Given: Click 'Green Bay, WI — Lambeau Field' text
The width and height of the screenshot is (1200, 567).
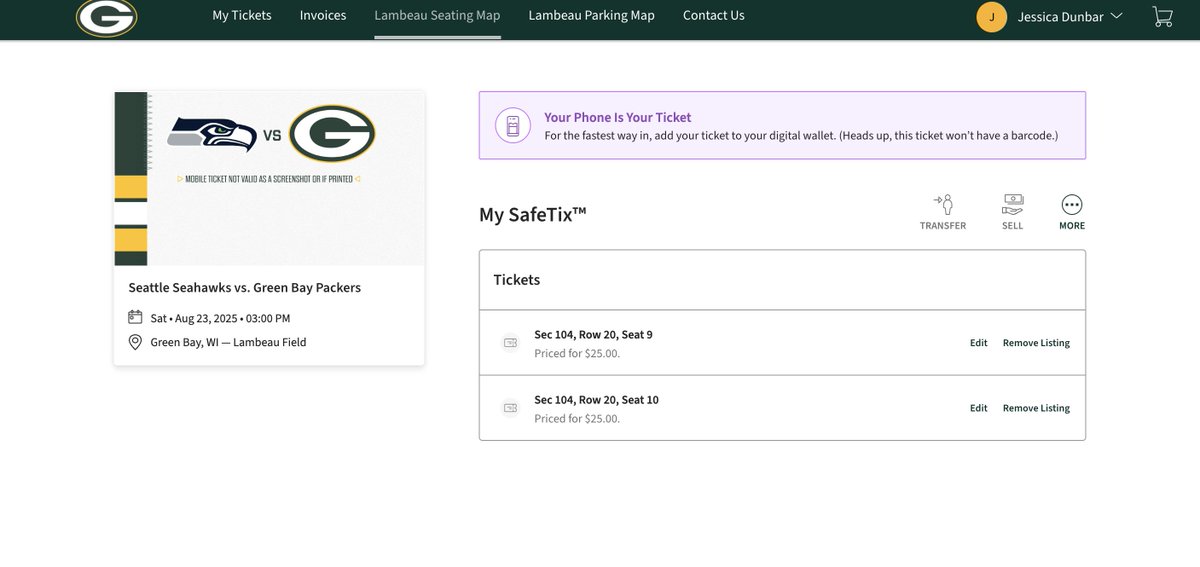Looking at the screenshot, I should tap(228, 342).
